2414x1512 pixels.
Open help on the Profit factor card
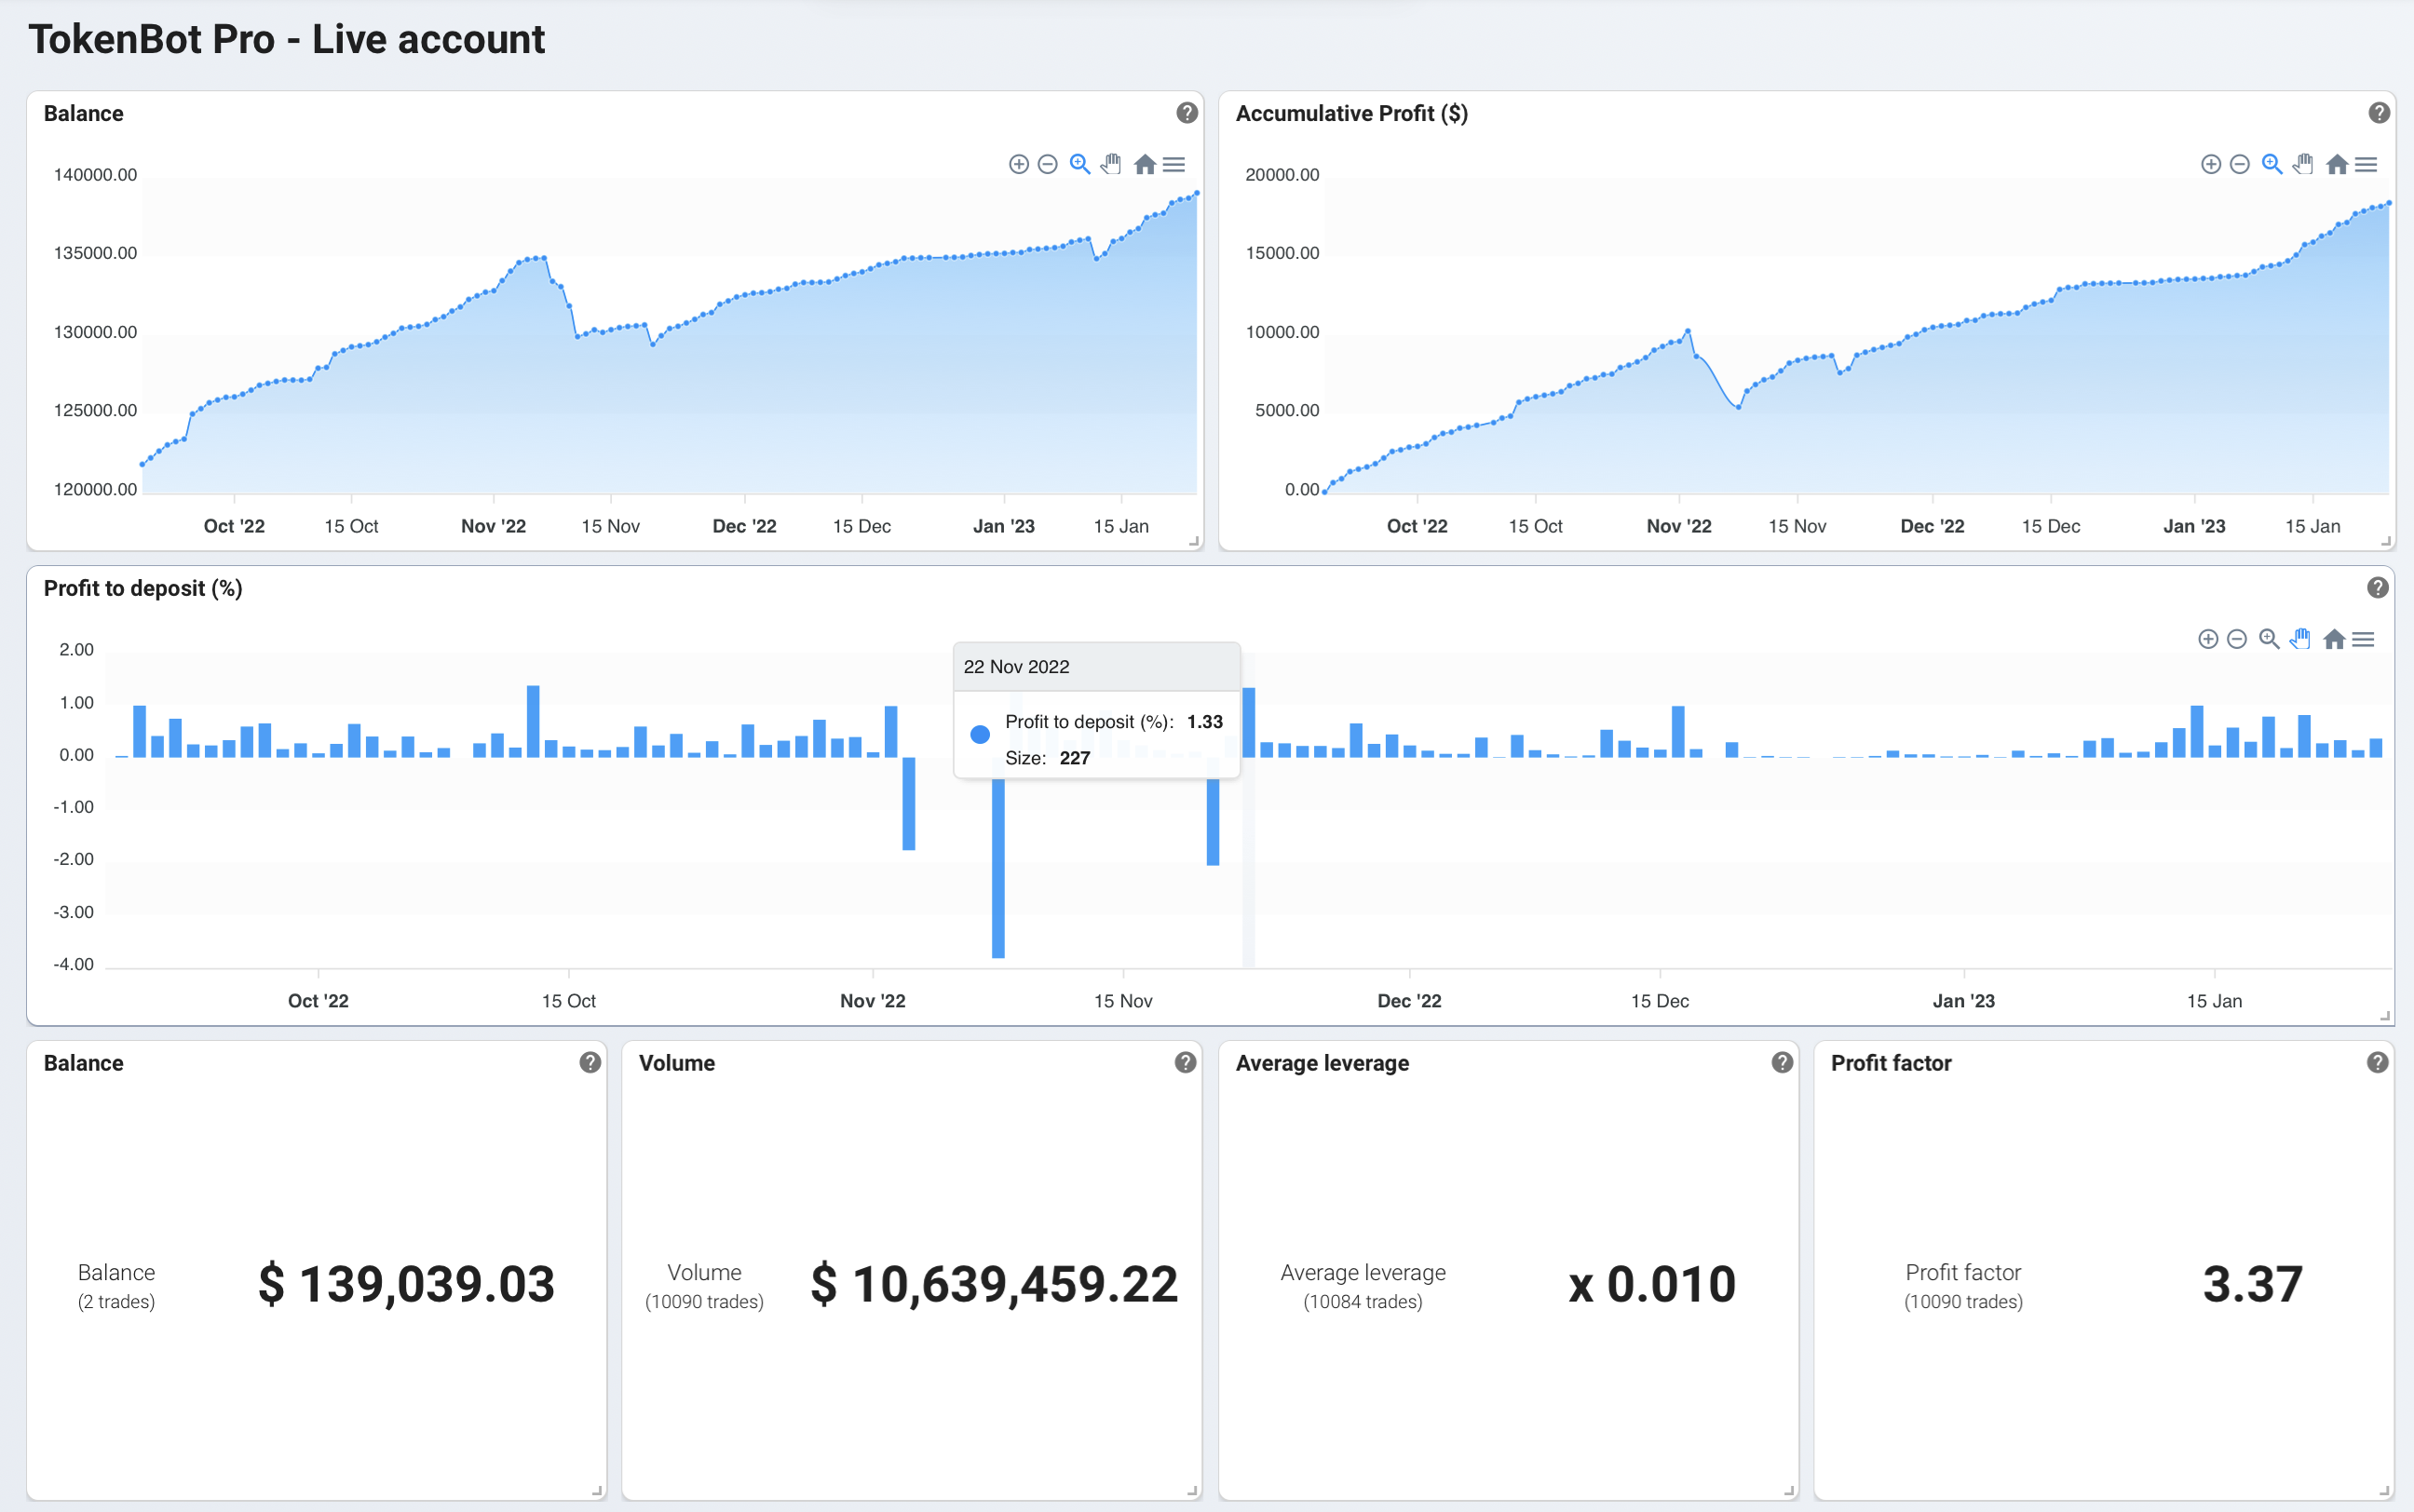[x=2378, y=1062]
